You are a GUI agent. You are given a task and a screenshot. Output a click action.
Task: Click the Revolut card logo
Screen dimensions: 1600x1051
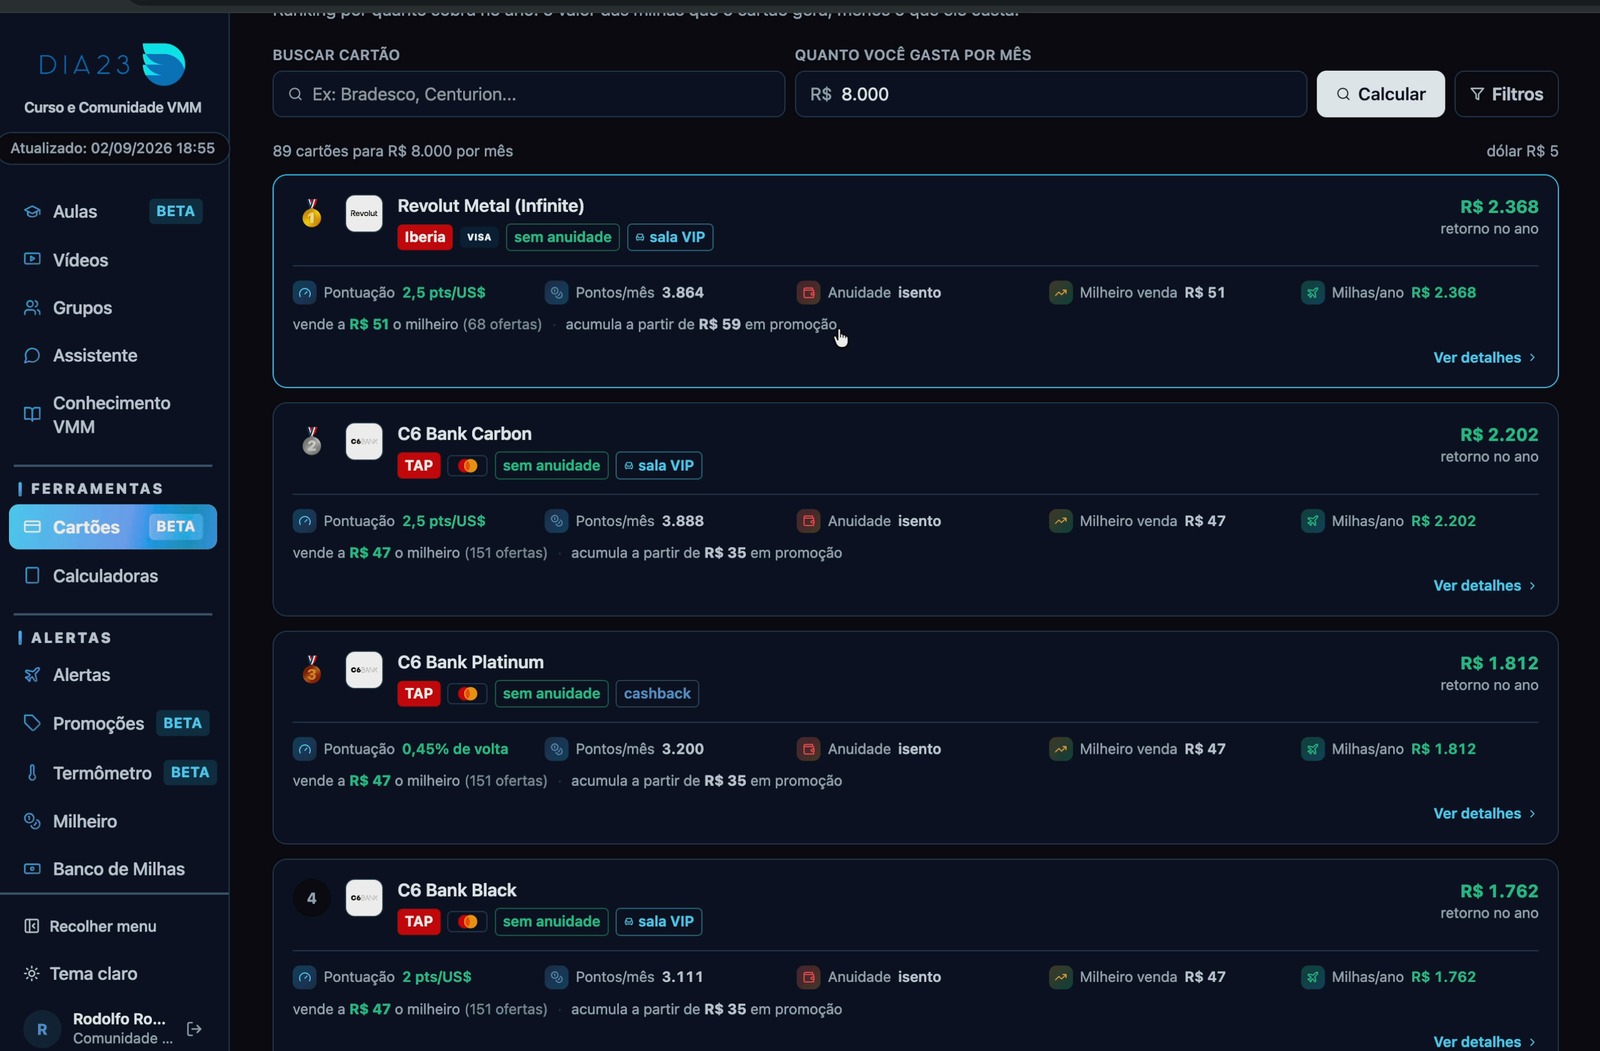(364, 213)
